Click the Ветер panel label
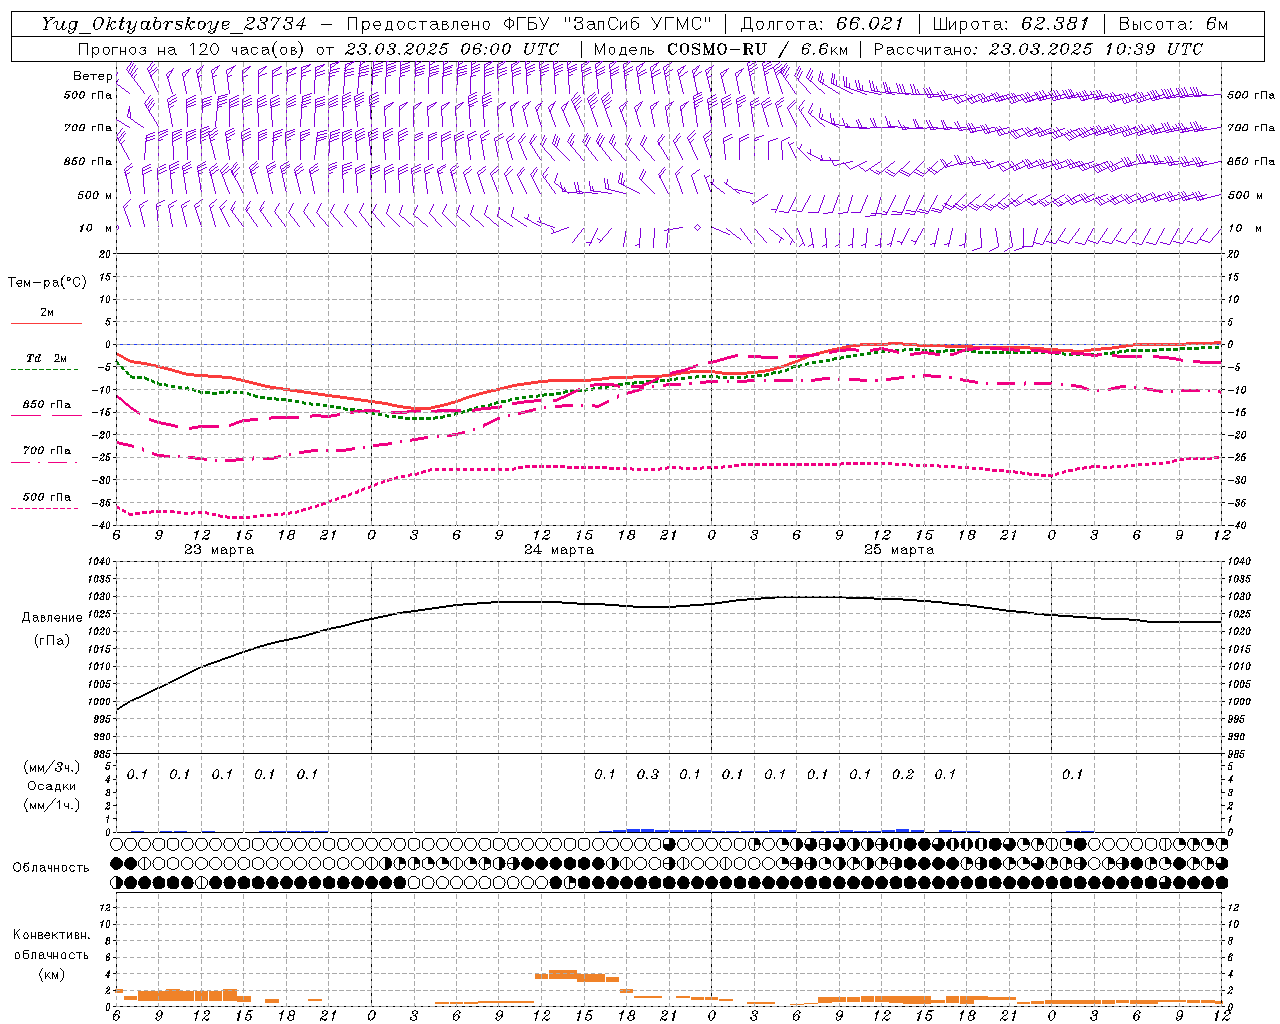 pos(92,76)
